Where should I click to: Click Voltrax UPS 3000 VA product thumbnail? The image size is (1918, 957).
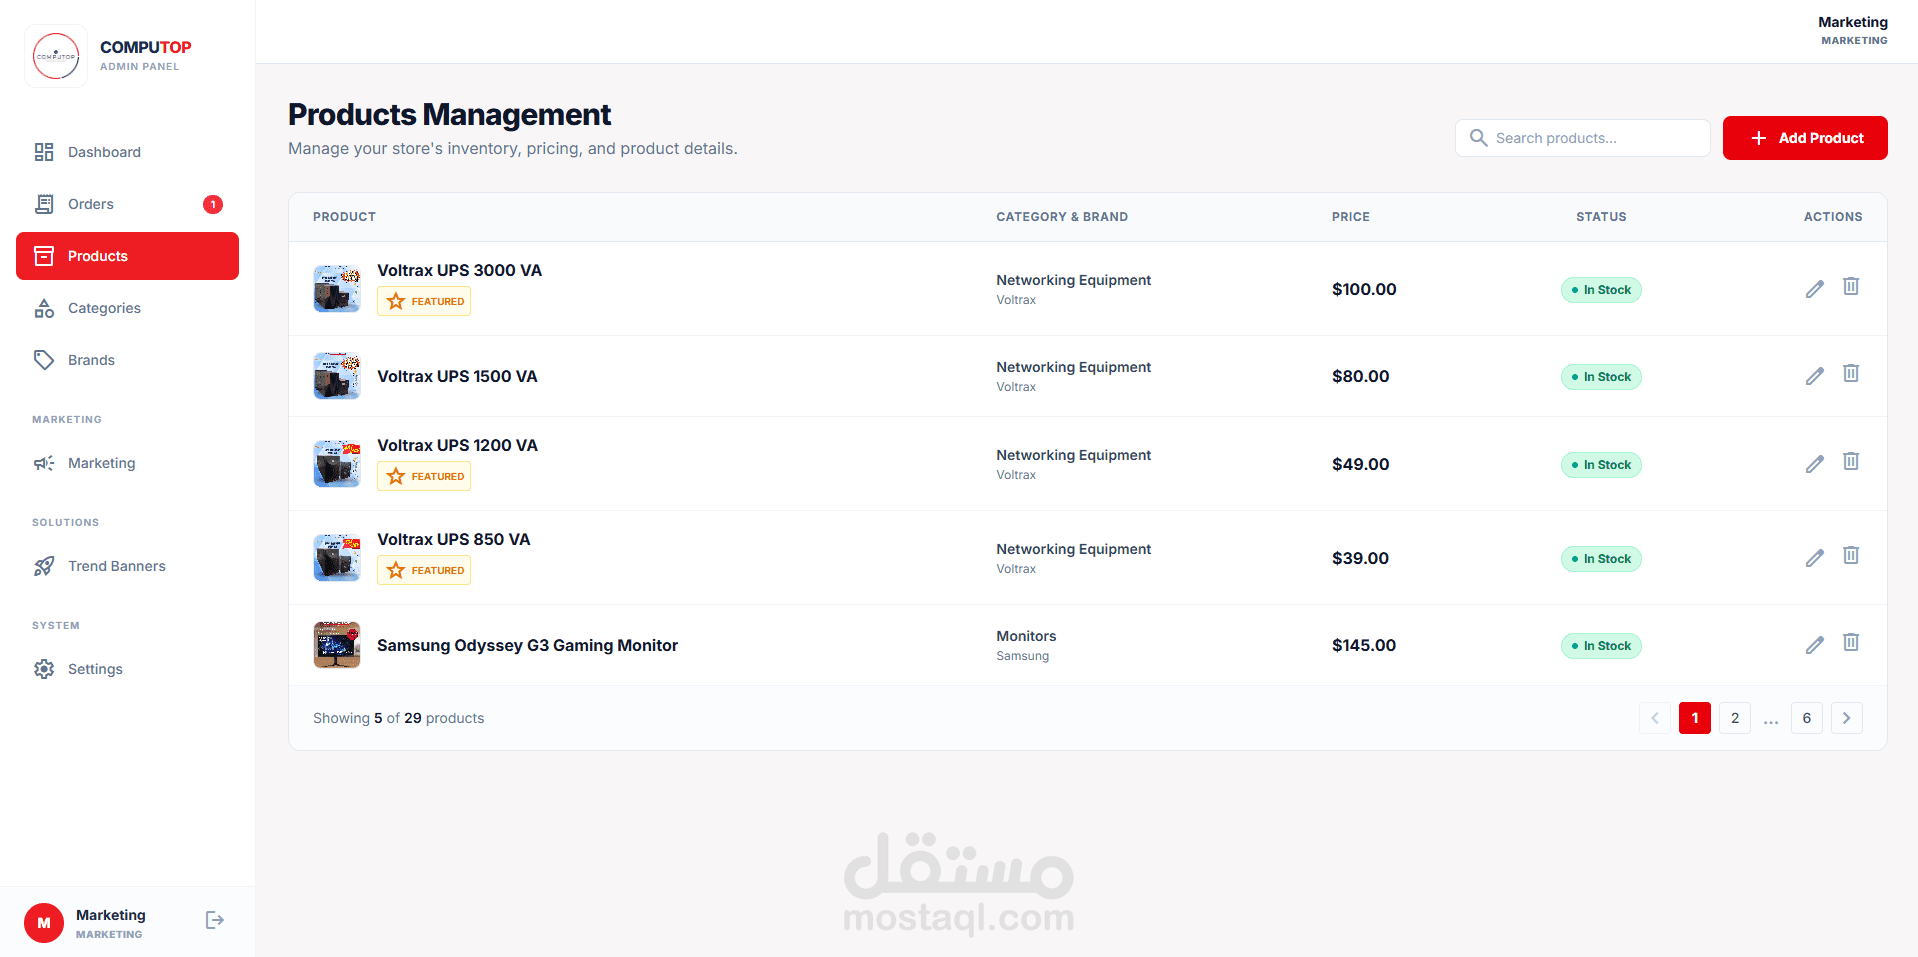click(337, 289)
